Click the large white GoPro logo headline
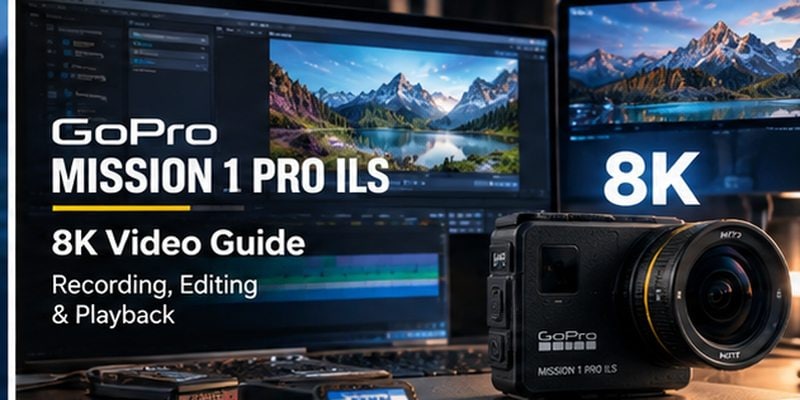The height and width of the screenshot is (400, 800). [x=134, y=133]
